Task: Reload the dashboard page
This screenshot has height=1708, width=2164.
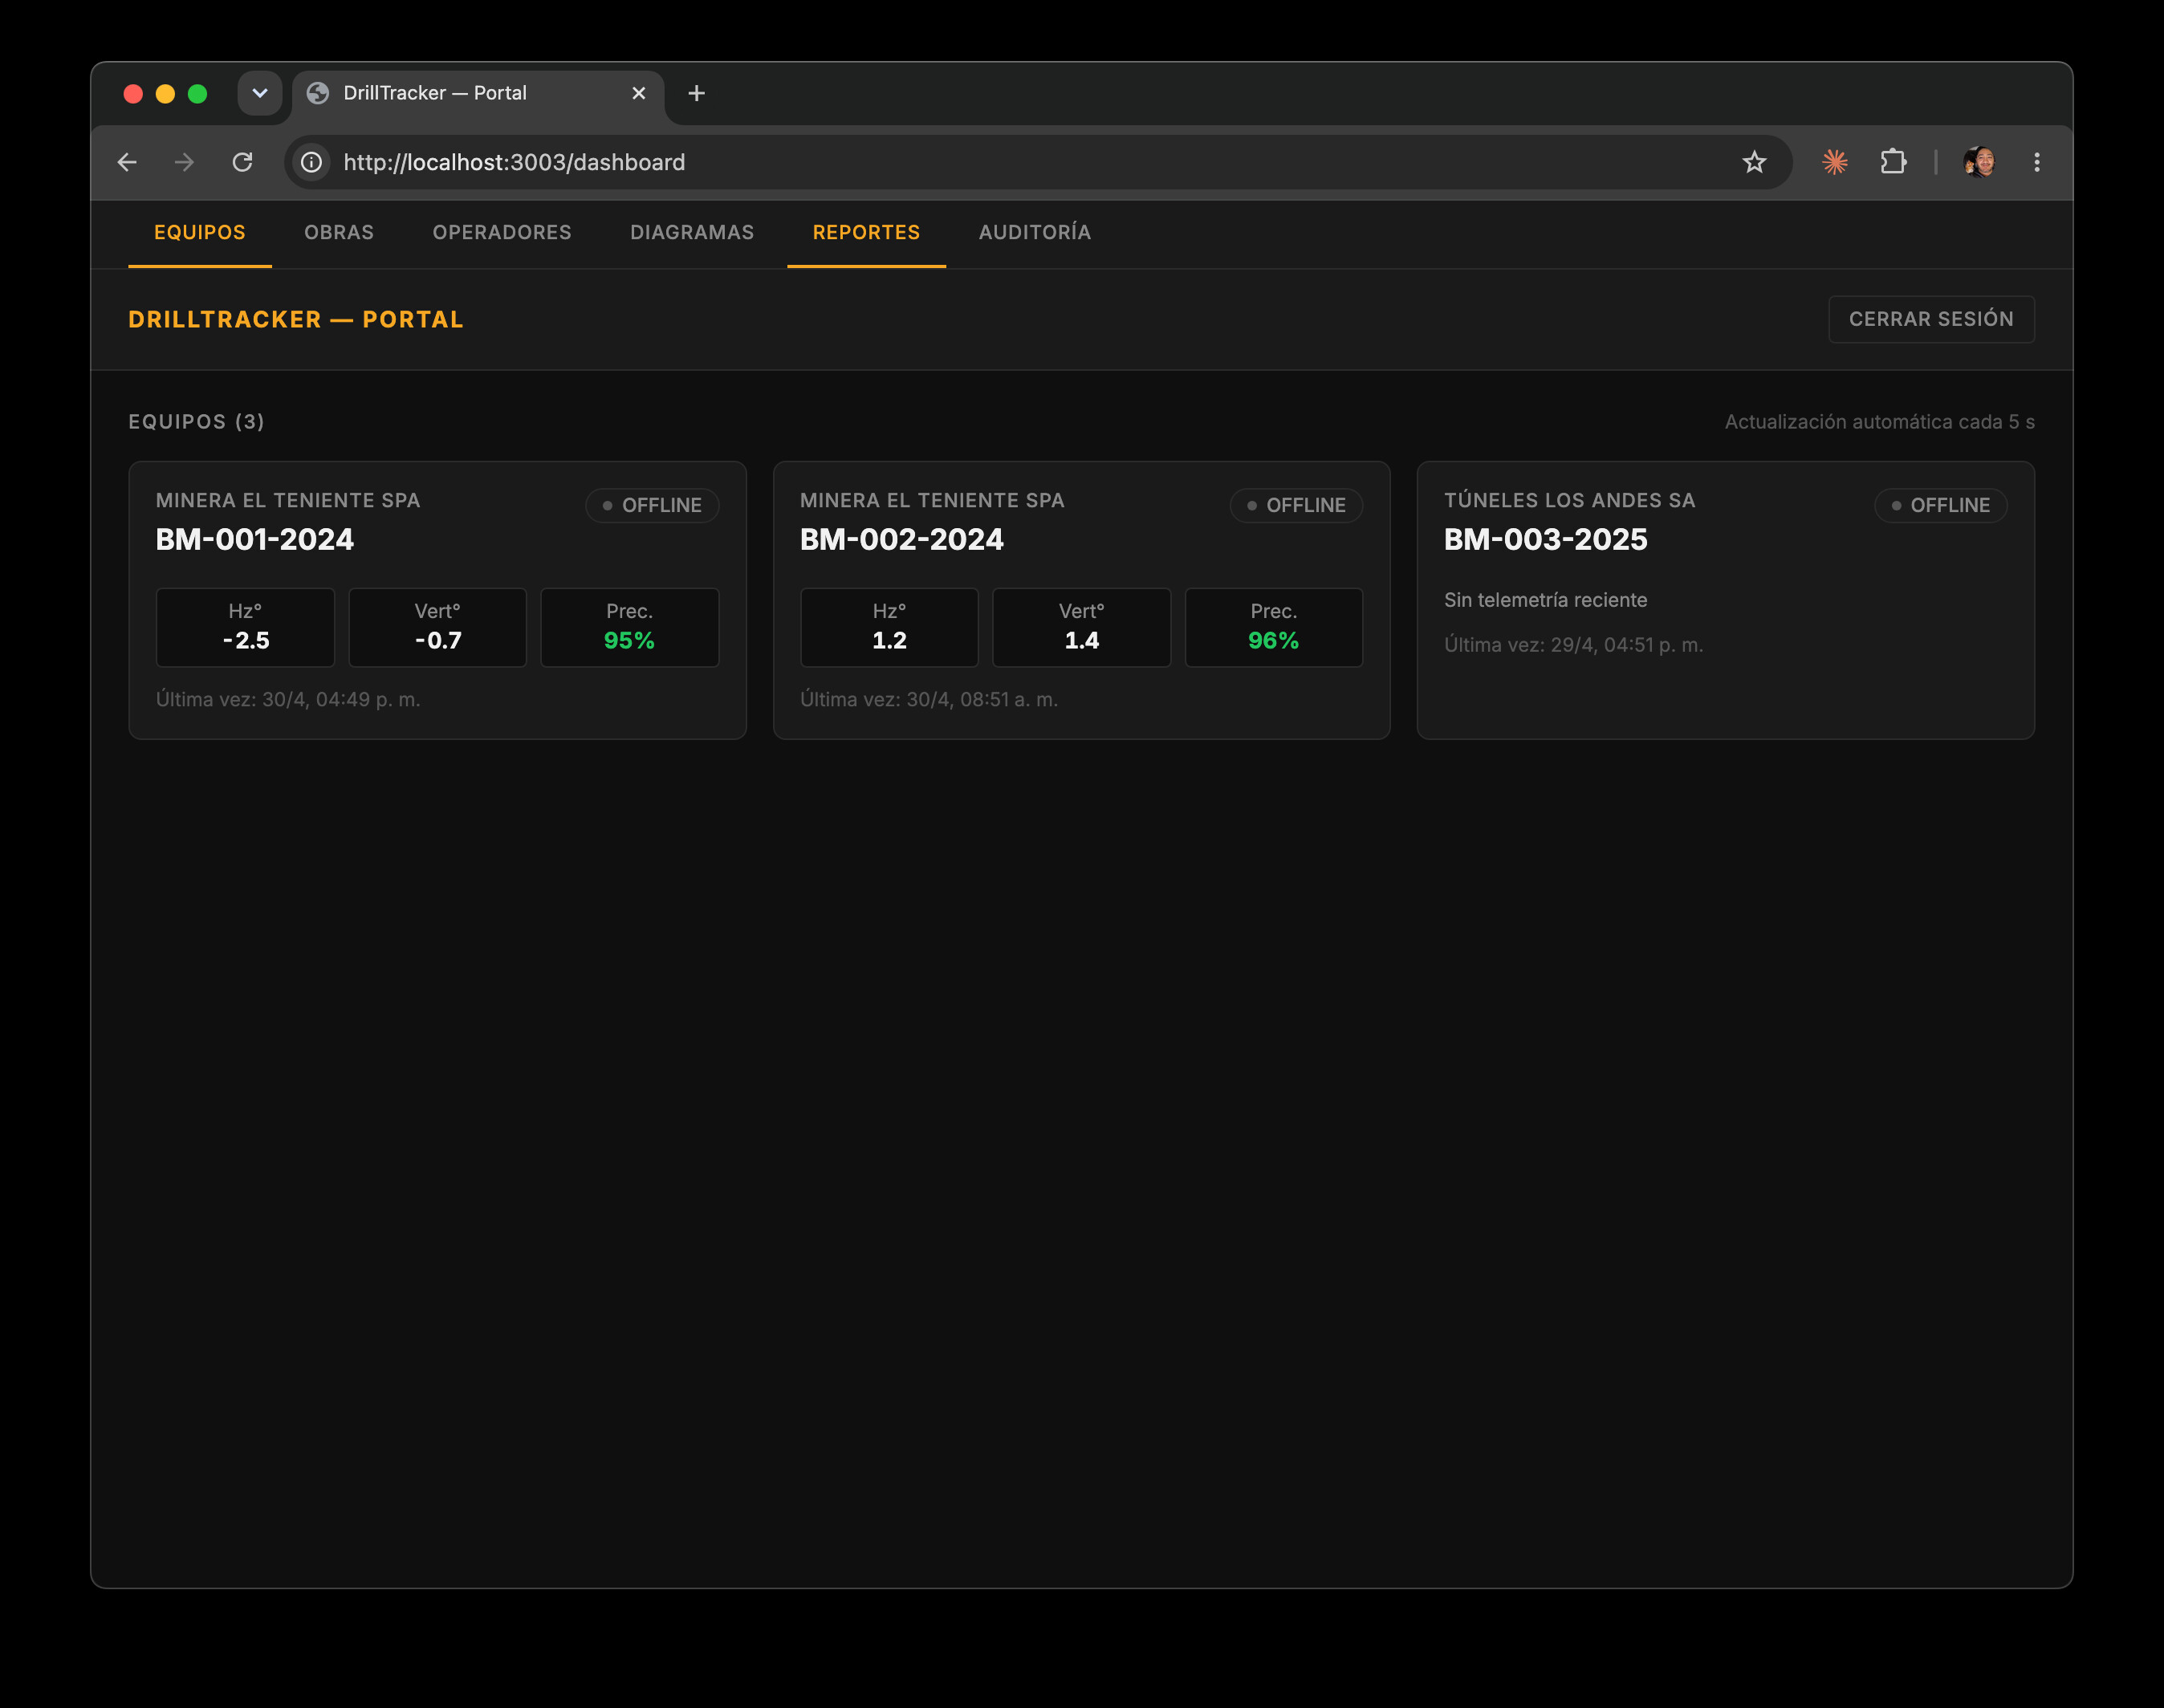Action: pos(242,162)
